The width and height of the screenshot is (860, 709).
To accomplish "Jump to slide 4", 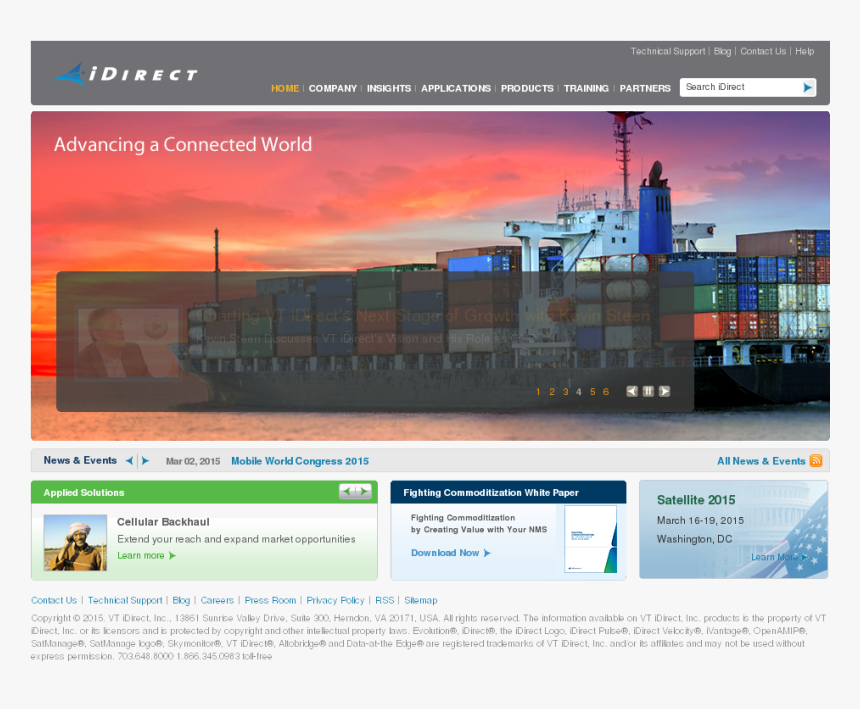I will pos(579,392).
